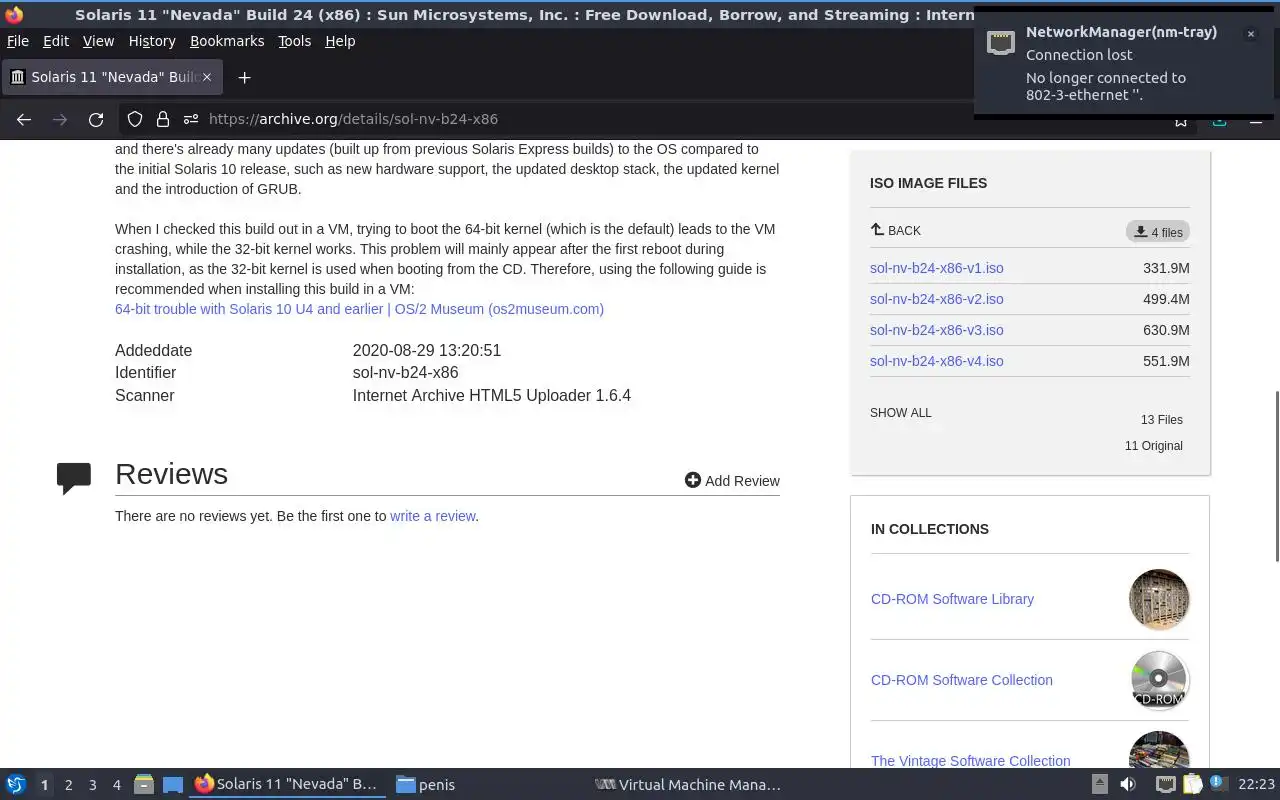Click the write a review link
The height and width of the screenshot is (800, 1280).
coord(432,516)
